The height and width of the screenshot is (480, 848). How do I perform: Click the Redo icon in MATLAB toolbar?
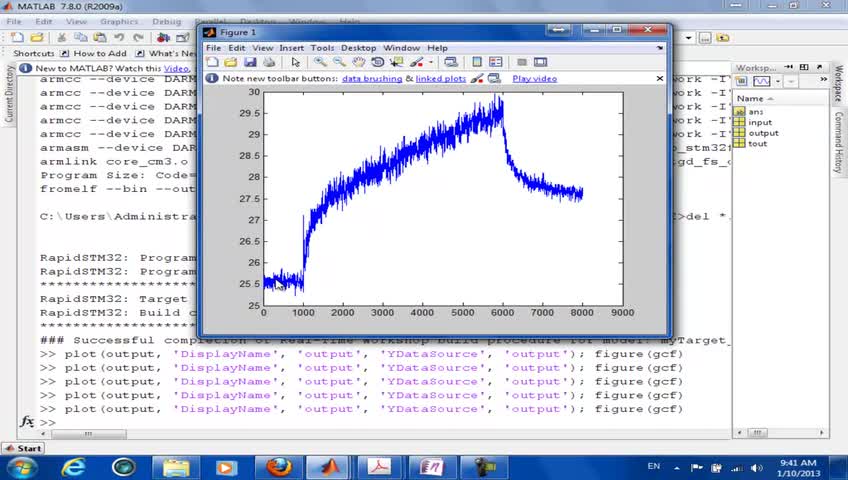click(138, 38)
